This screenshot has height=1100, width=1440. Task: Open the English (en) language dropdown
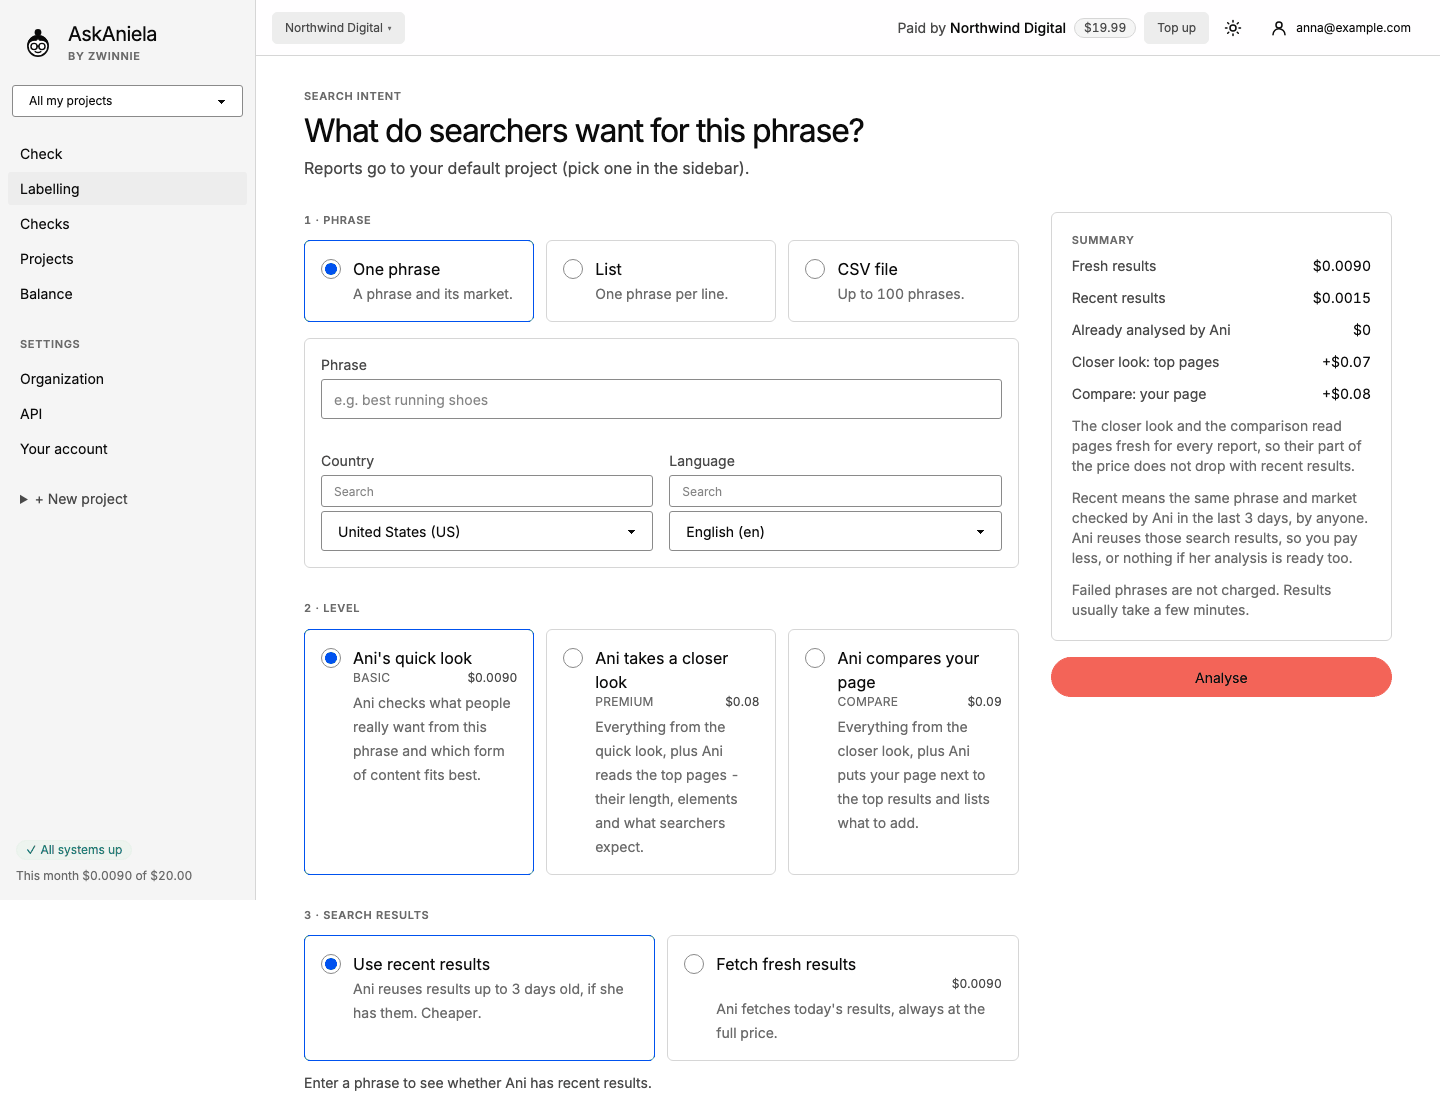[835, 531]
